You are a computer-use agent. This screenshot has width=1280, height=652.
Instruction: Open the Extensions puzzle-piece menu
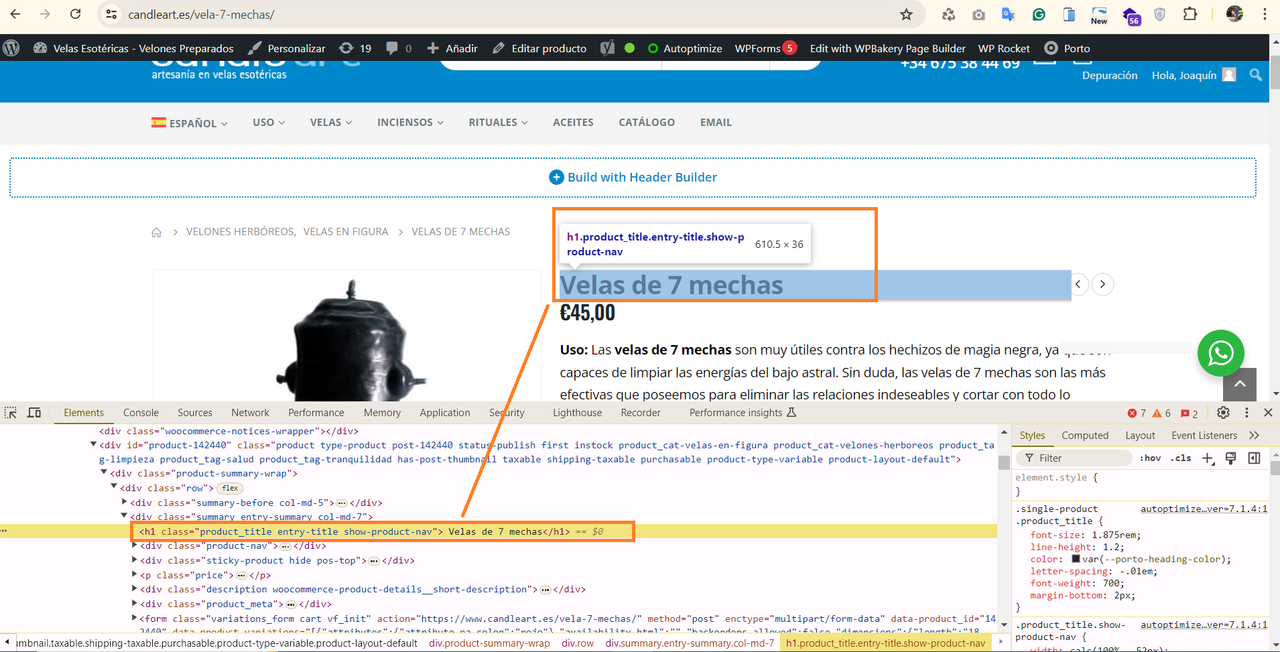click(1190, 15)
